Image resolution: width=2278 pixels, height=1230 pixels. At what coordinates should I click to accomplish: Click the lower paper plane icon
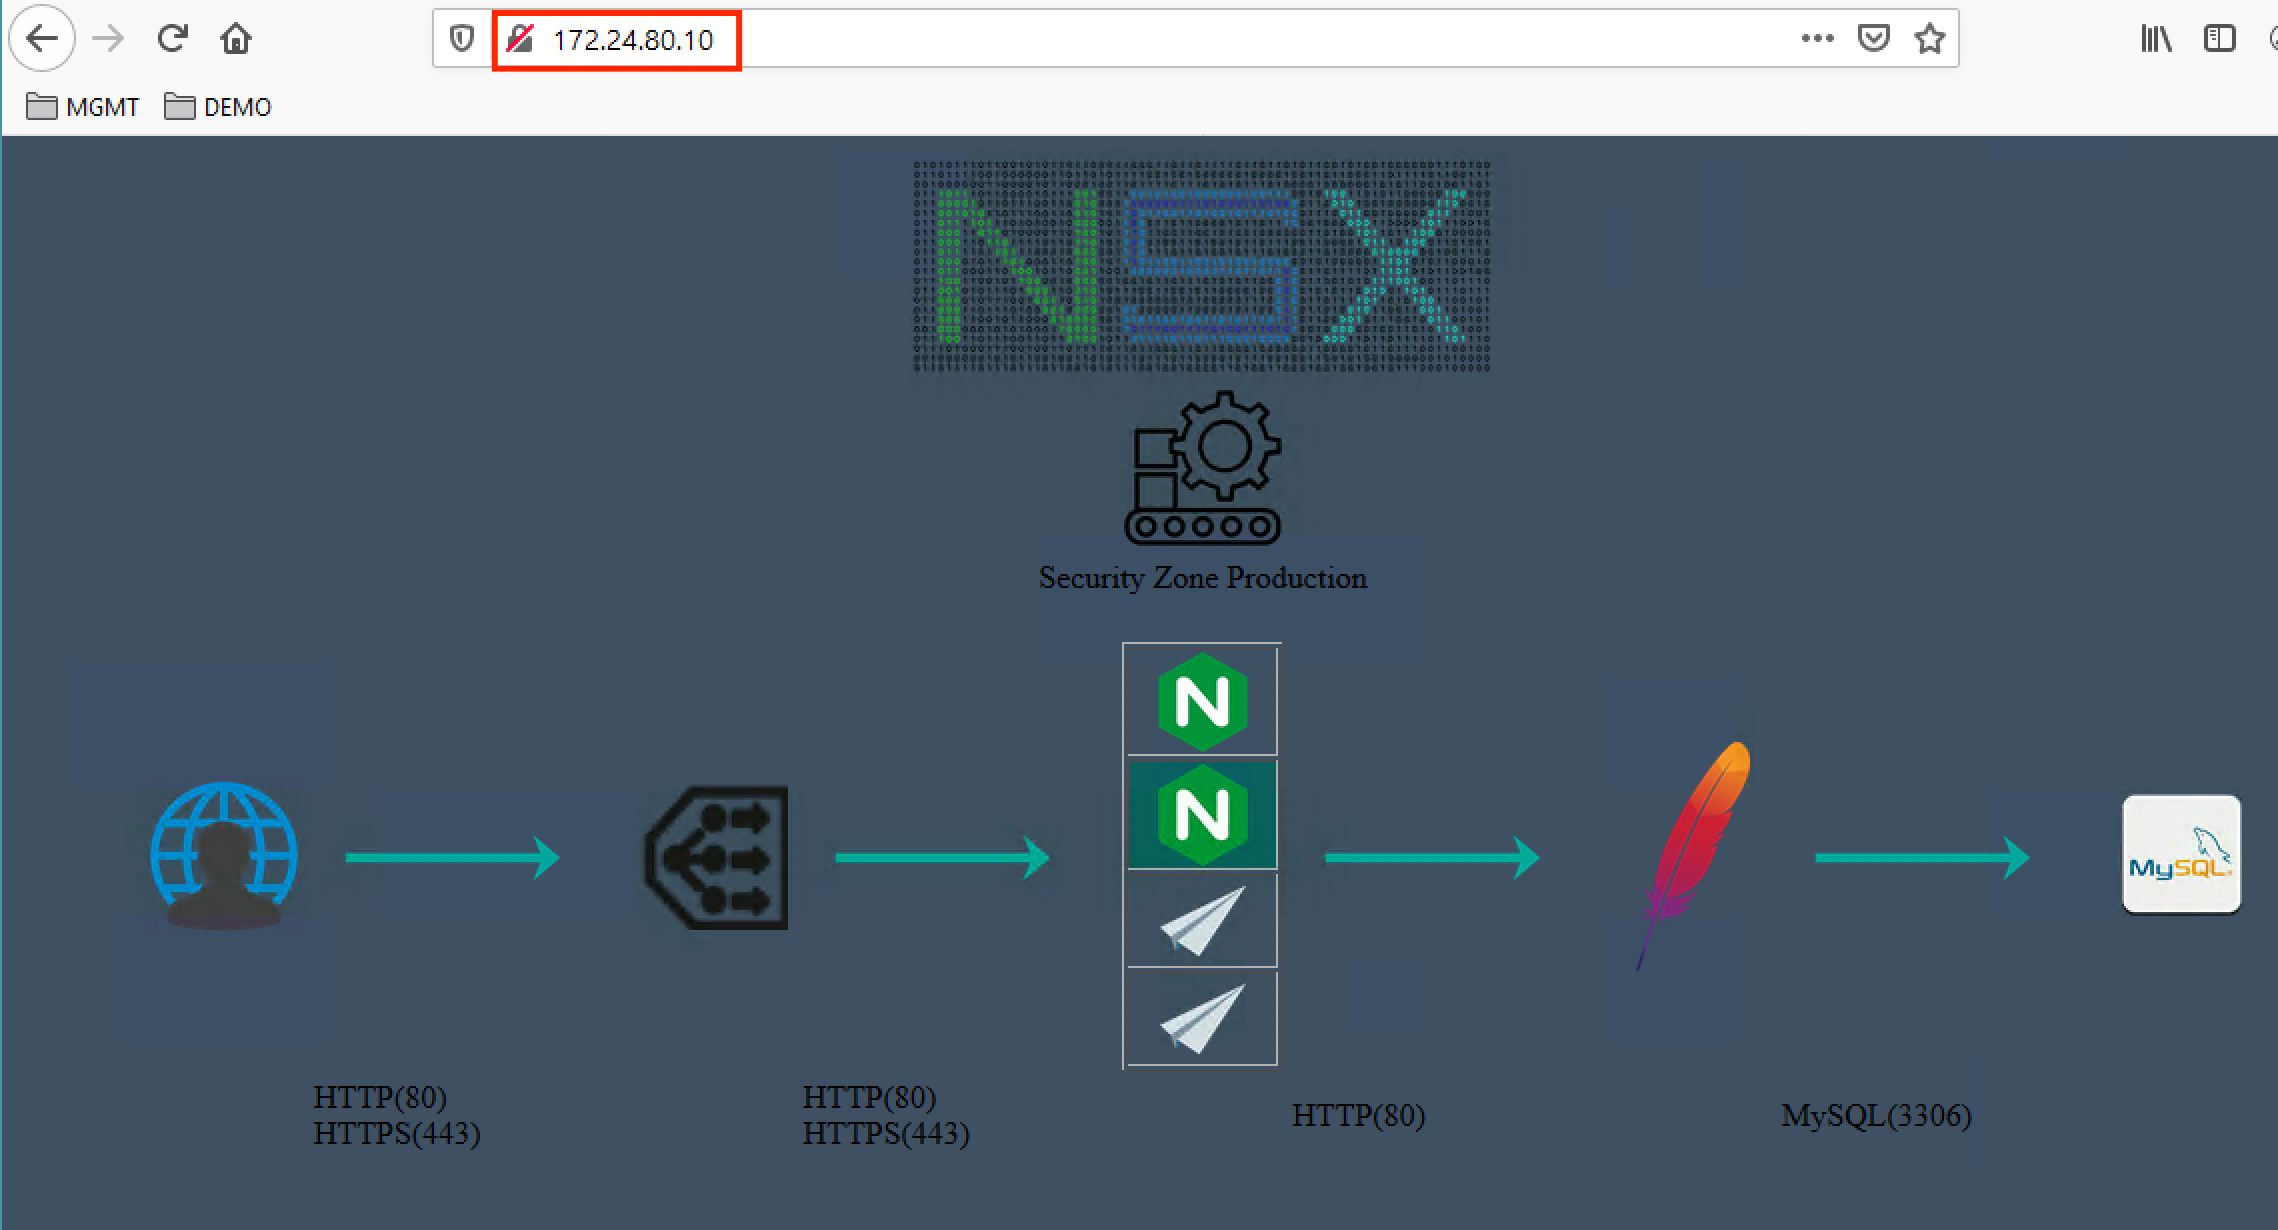(1202, 1018)
